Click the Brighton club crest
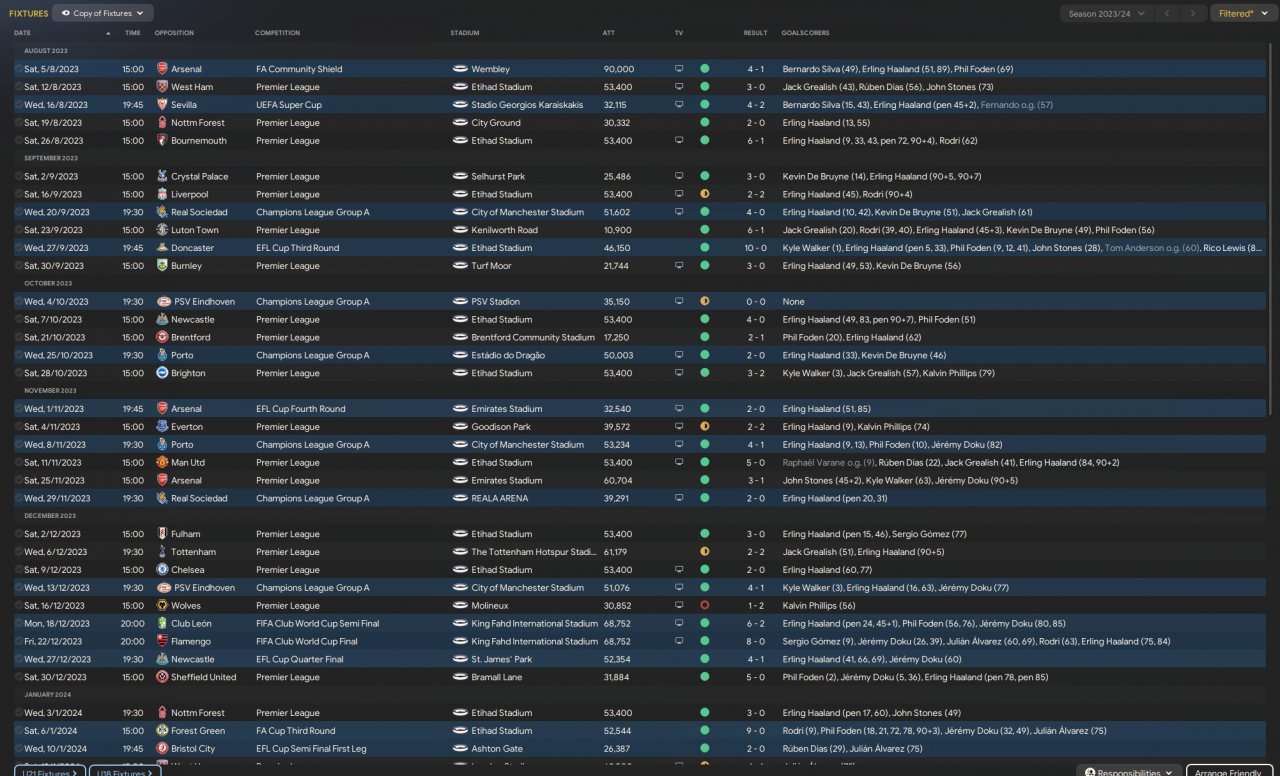The width and height of the screenshot is (1280, 776). [162, 373]
